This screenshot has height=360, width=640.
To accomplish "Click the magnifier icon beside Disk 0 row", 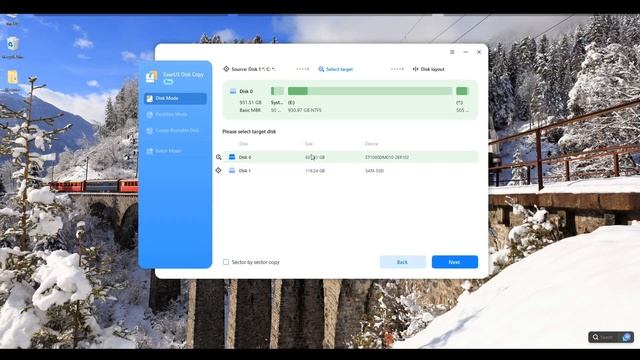I will [x=219, y=157].
